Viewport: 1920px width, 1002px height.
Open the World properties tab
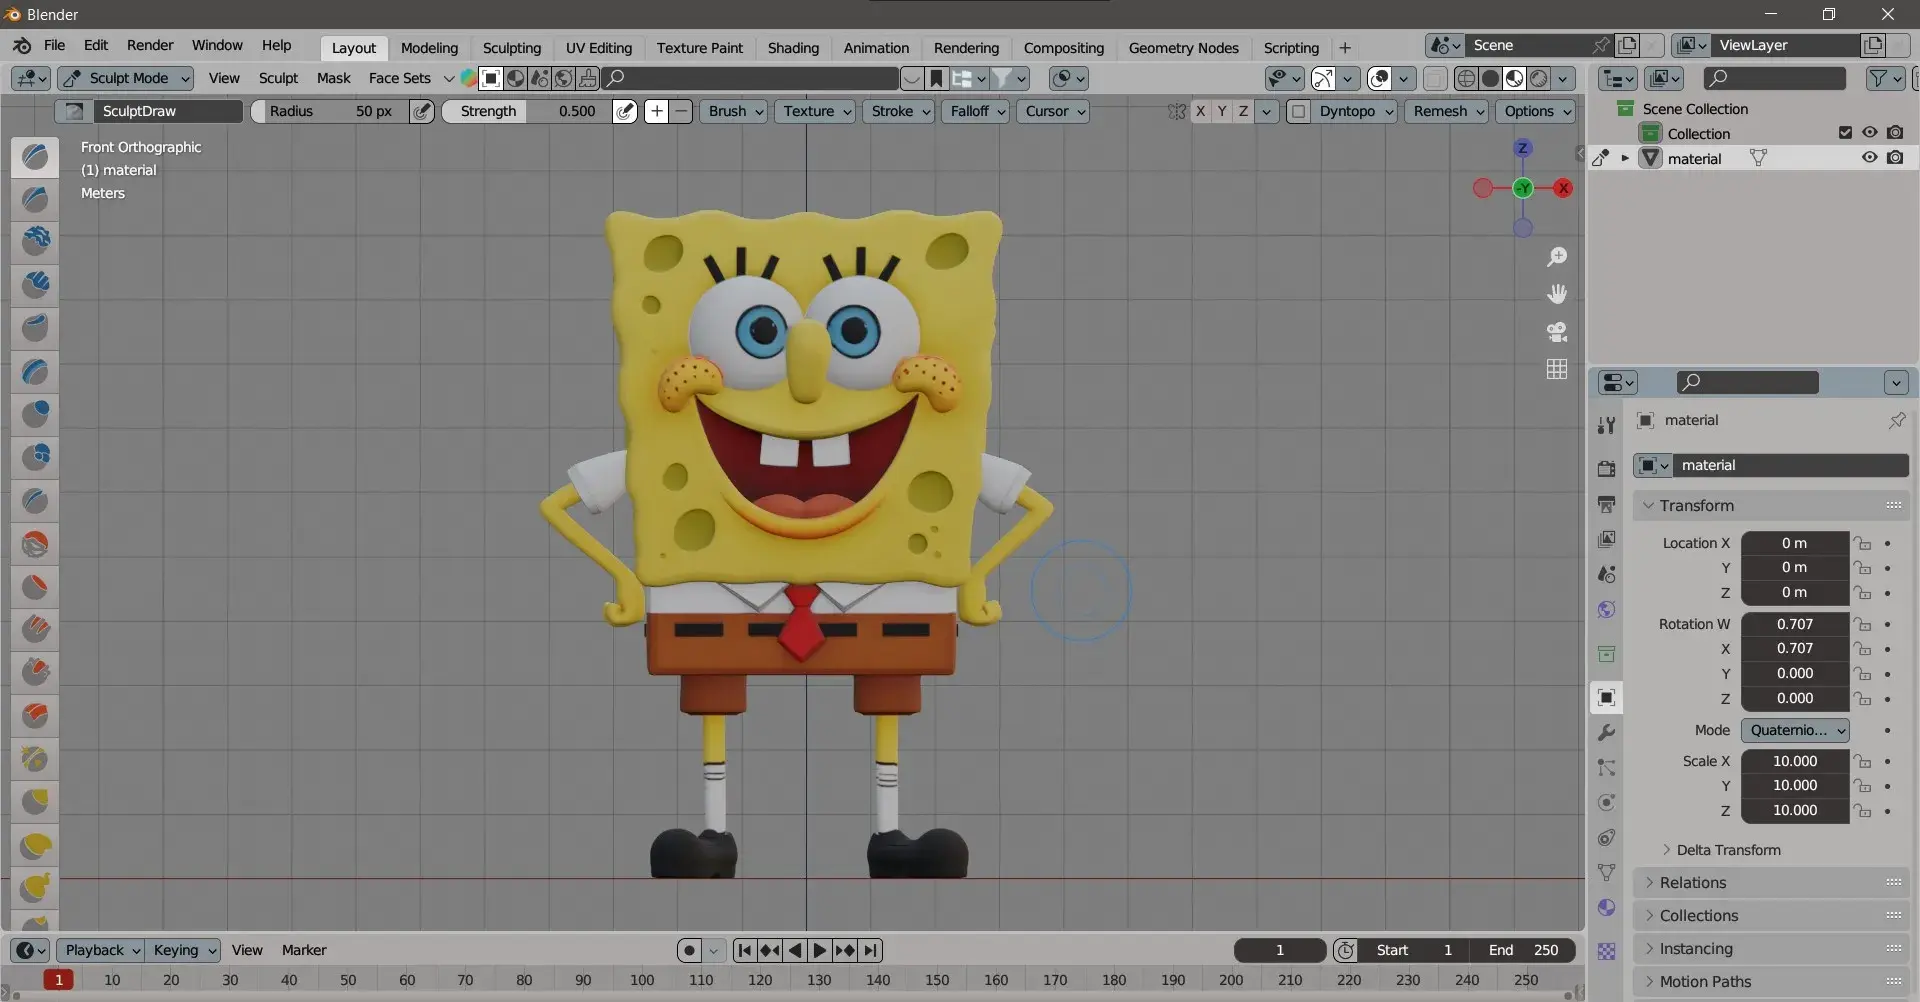click(1606, 609)
